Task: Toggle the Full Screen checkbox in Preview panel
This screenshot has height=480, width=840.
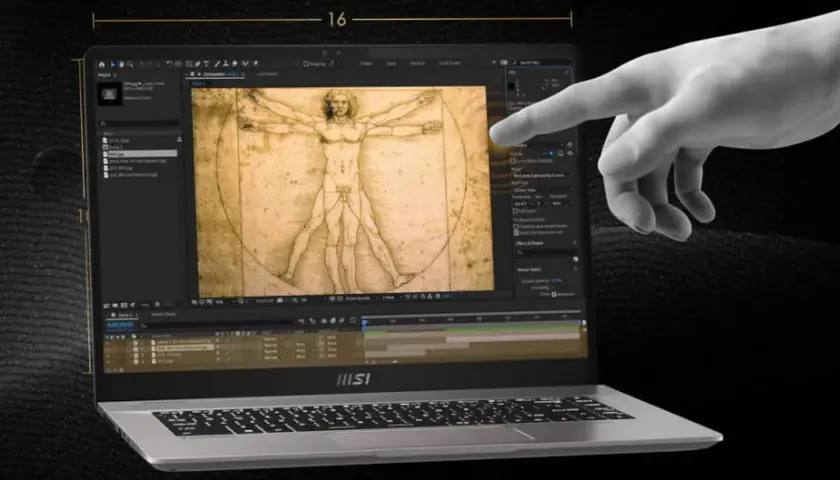Action: click(516, 211)
